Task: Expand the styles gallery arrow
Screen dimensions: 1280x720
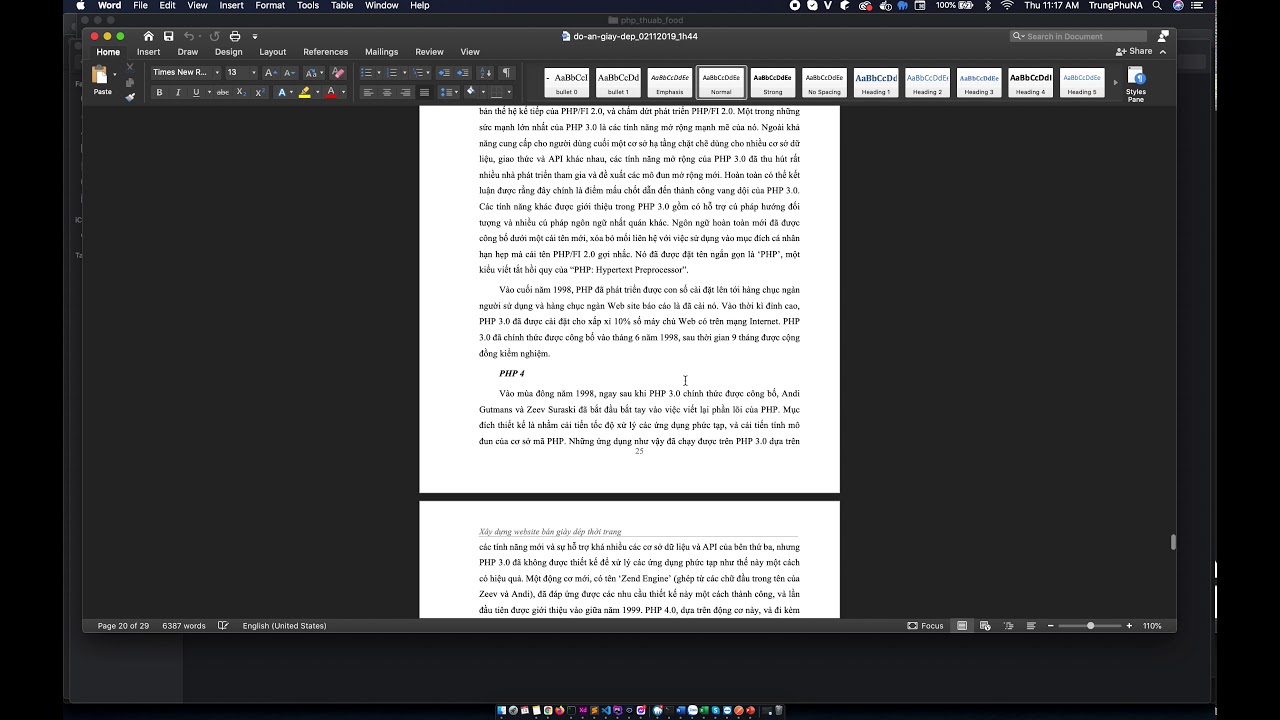Action: point(1116,83)
